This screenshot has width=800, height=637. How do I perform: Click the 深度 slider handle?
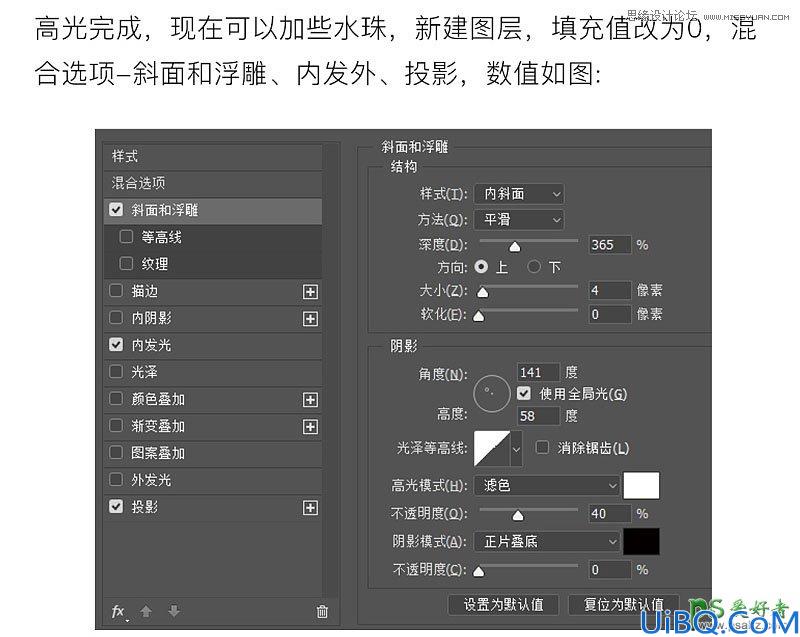coord(515,247)
